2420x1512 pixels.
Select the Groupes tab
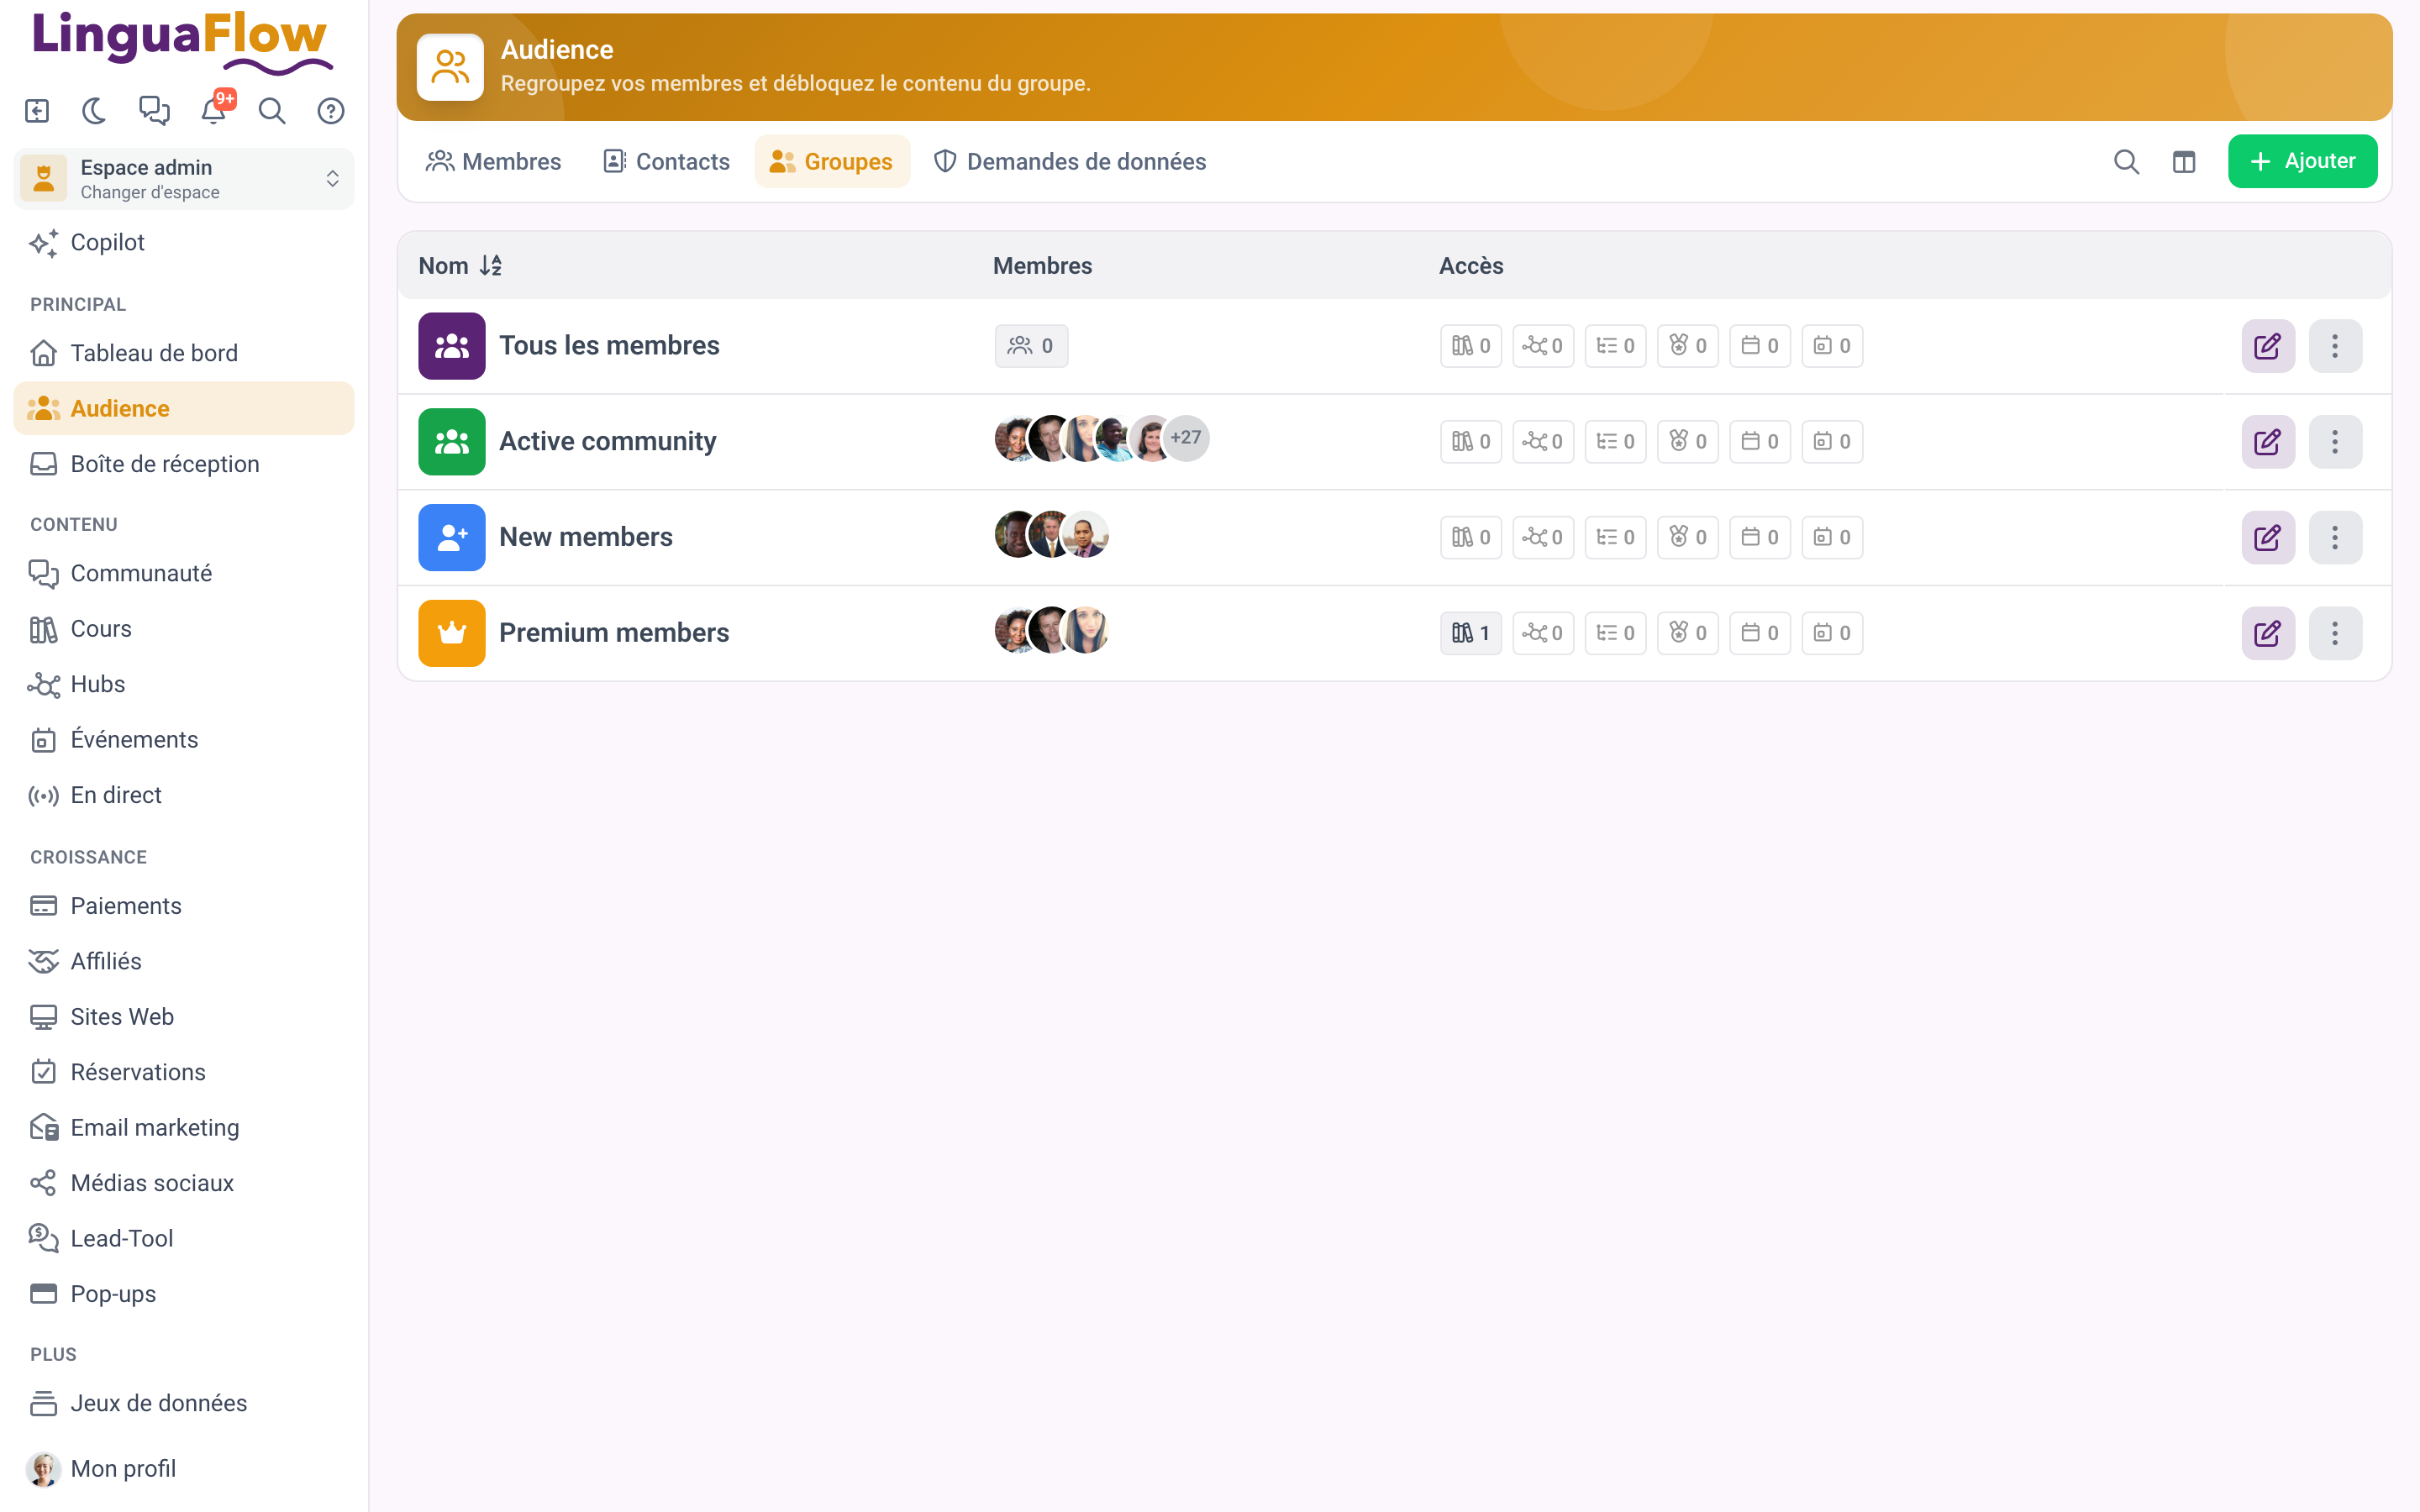click(832, 161)
